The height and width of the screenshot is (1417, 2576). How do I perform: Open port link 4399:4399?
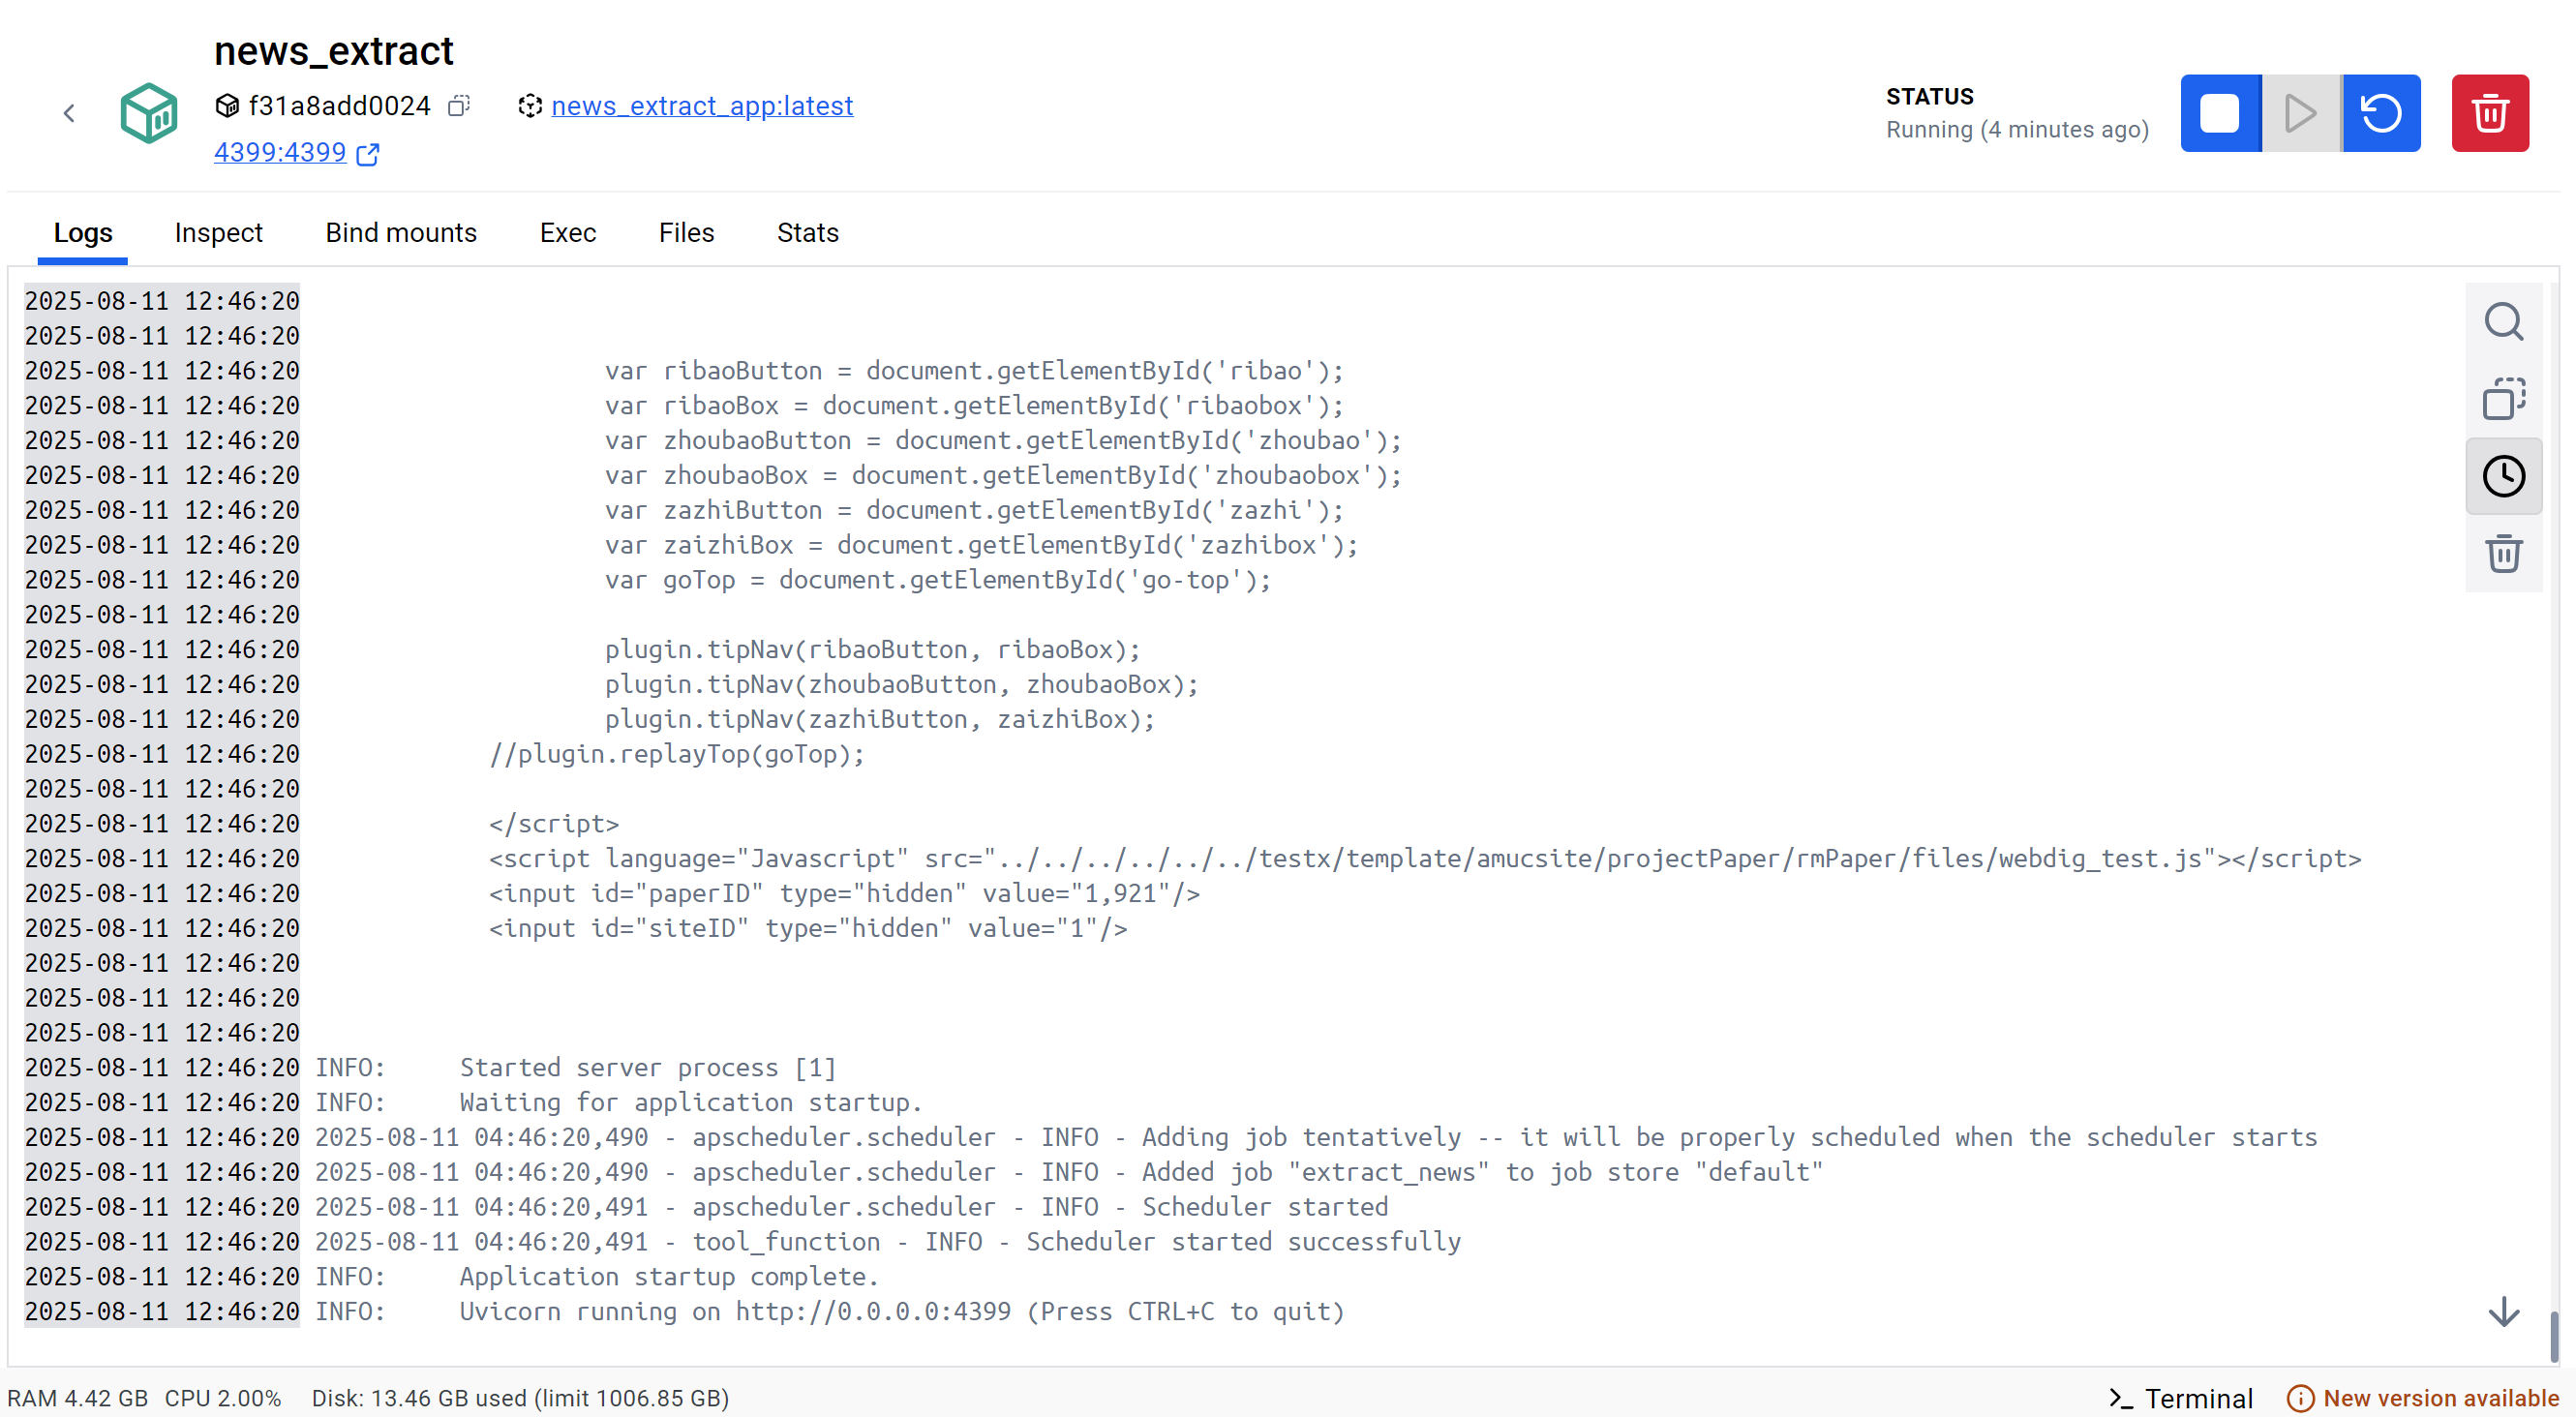pyautogui.click(x=280, y=153)
